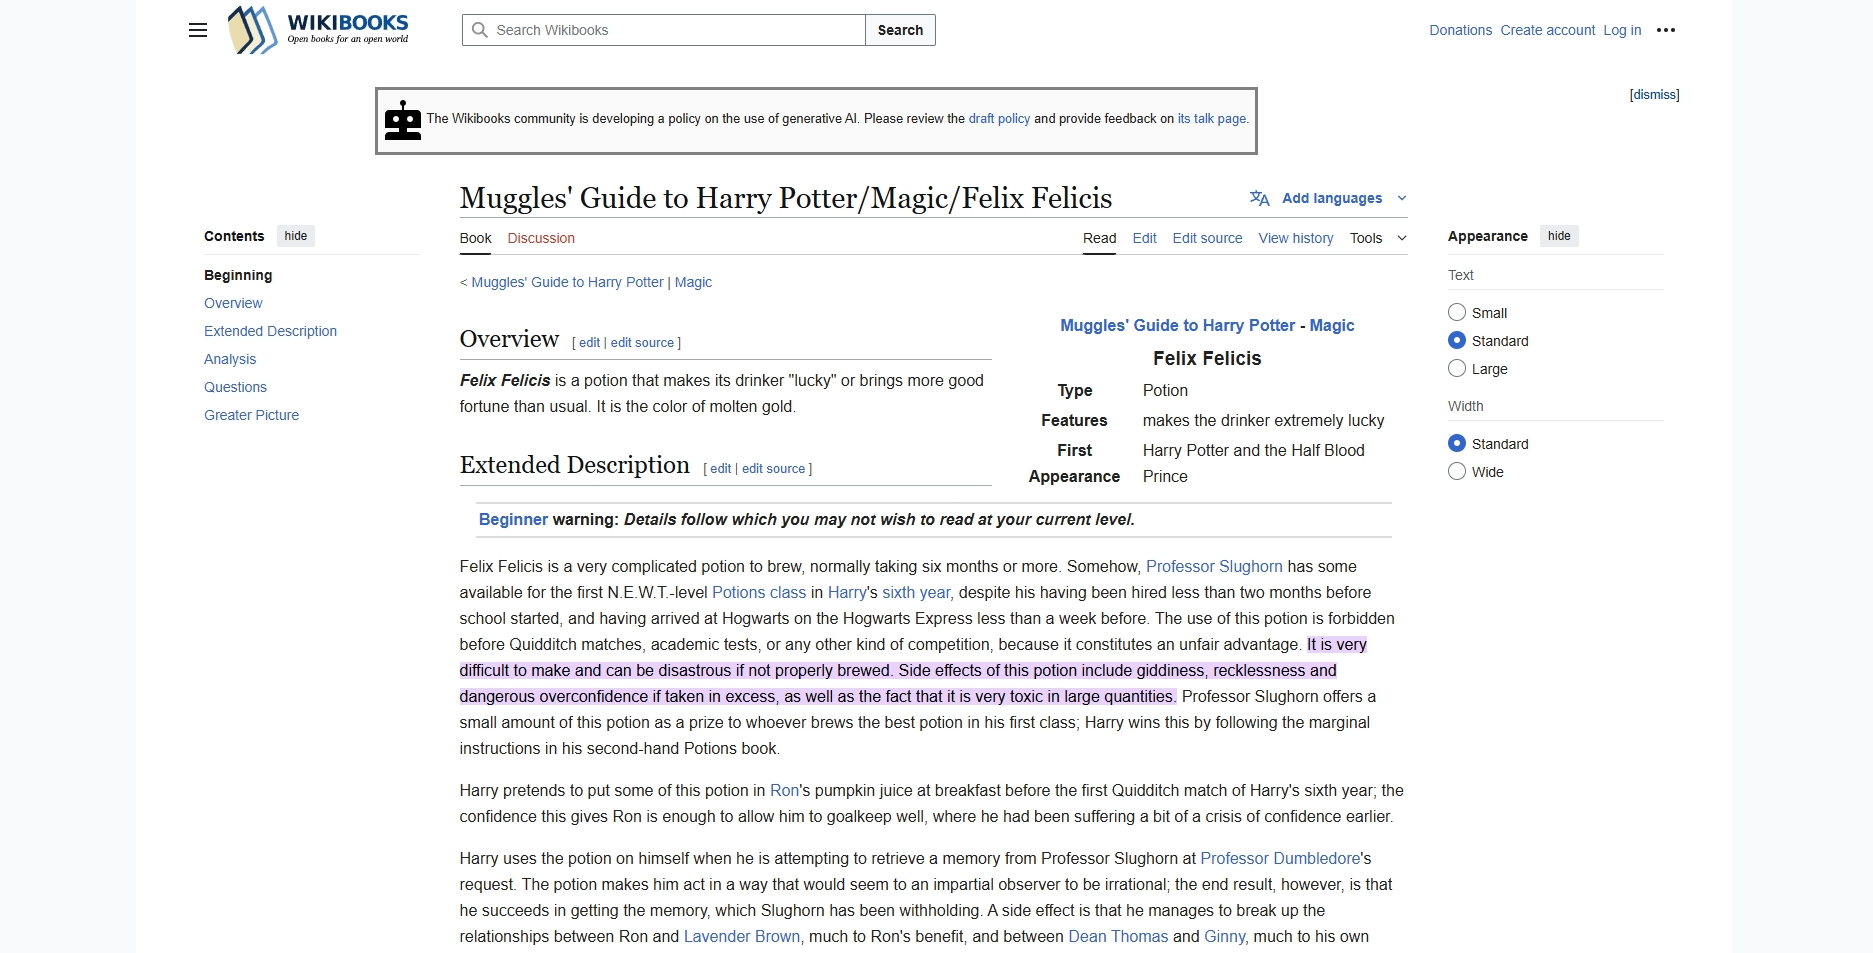Open the Ginny link
The image size is (1873, 953).
tap(1224, 936)
